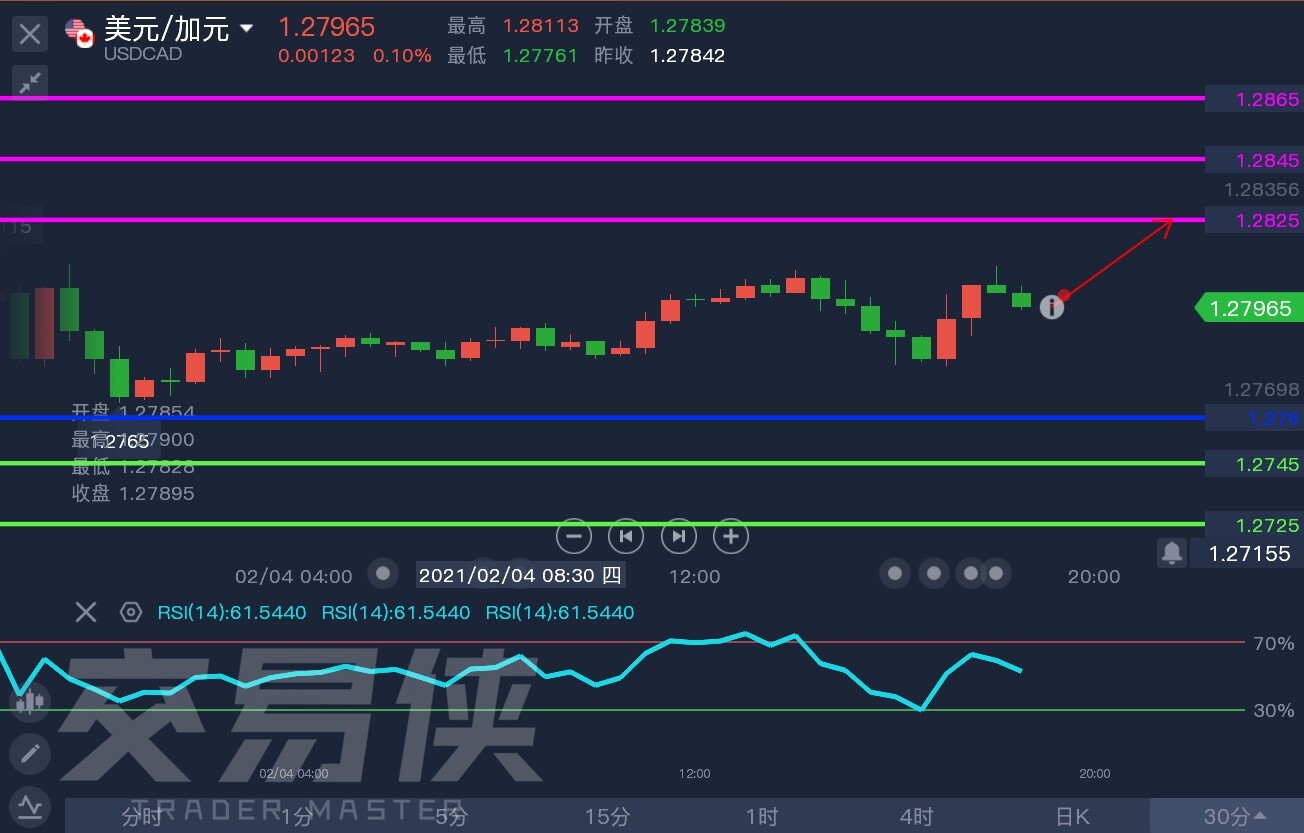Image resolution: width=1304 pixels, height=833 pixels.
Task: Open the price alert bell icon
Action: (x=1172, y=552)
